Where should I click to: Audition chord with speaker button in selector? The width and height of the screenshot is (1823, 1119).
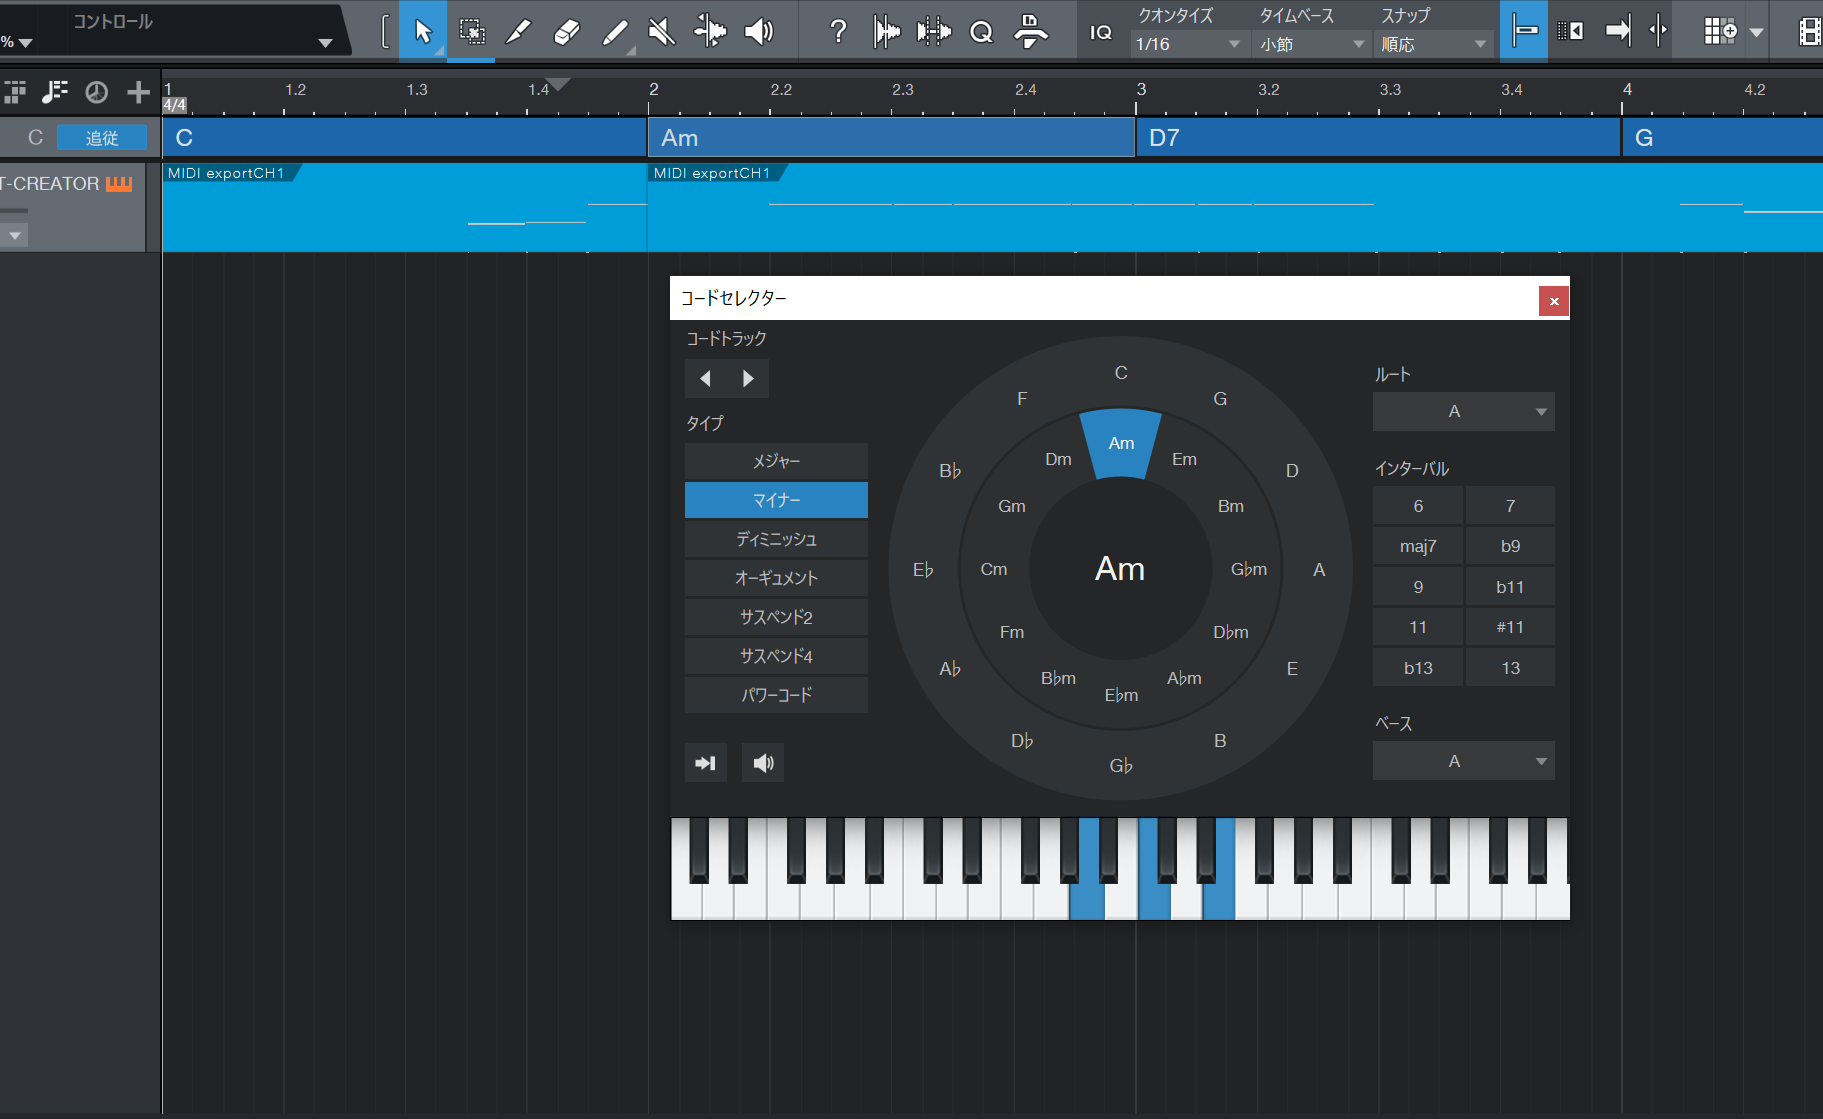[x=763, y=763]
